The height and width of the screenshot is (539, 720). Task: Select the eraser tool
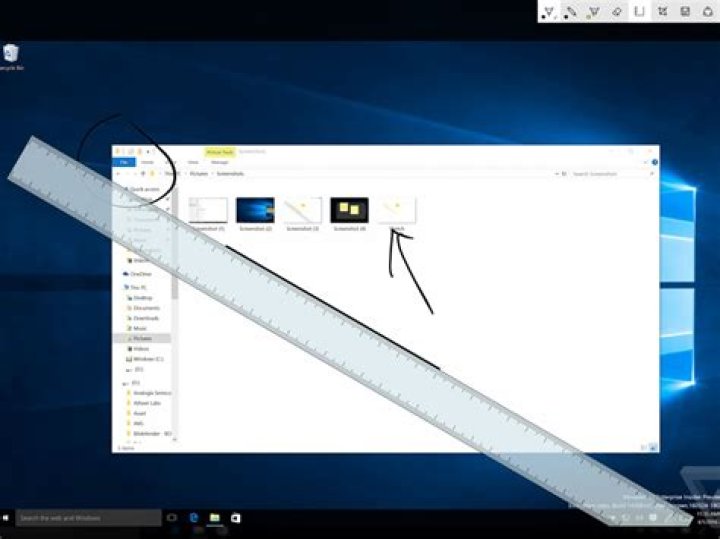coord(617,12)
